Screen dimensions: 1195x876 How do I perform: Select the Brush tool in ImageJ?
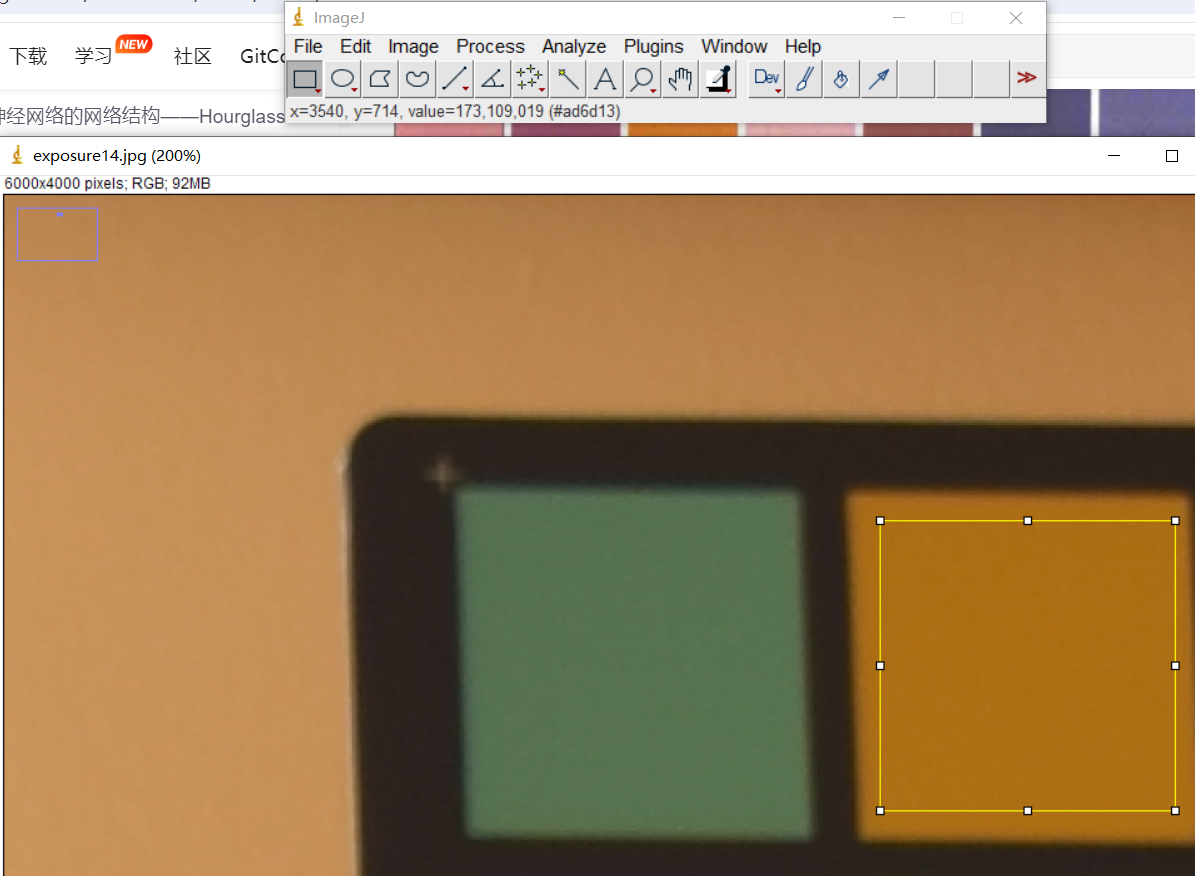(x=804, y=79)
